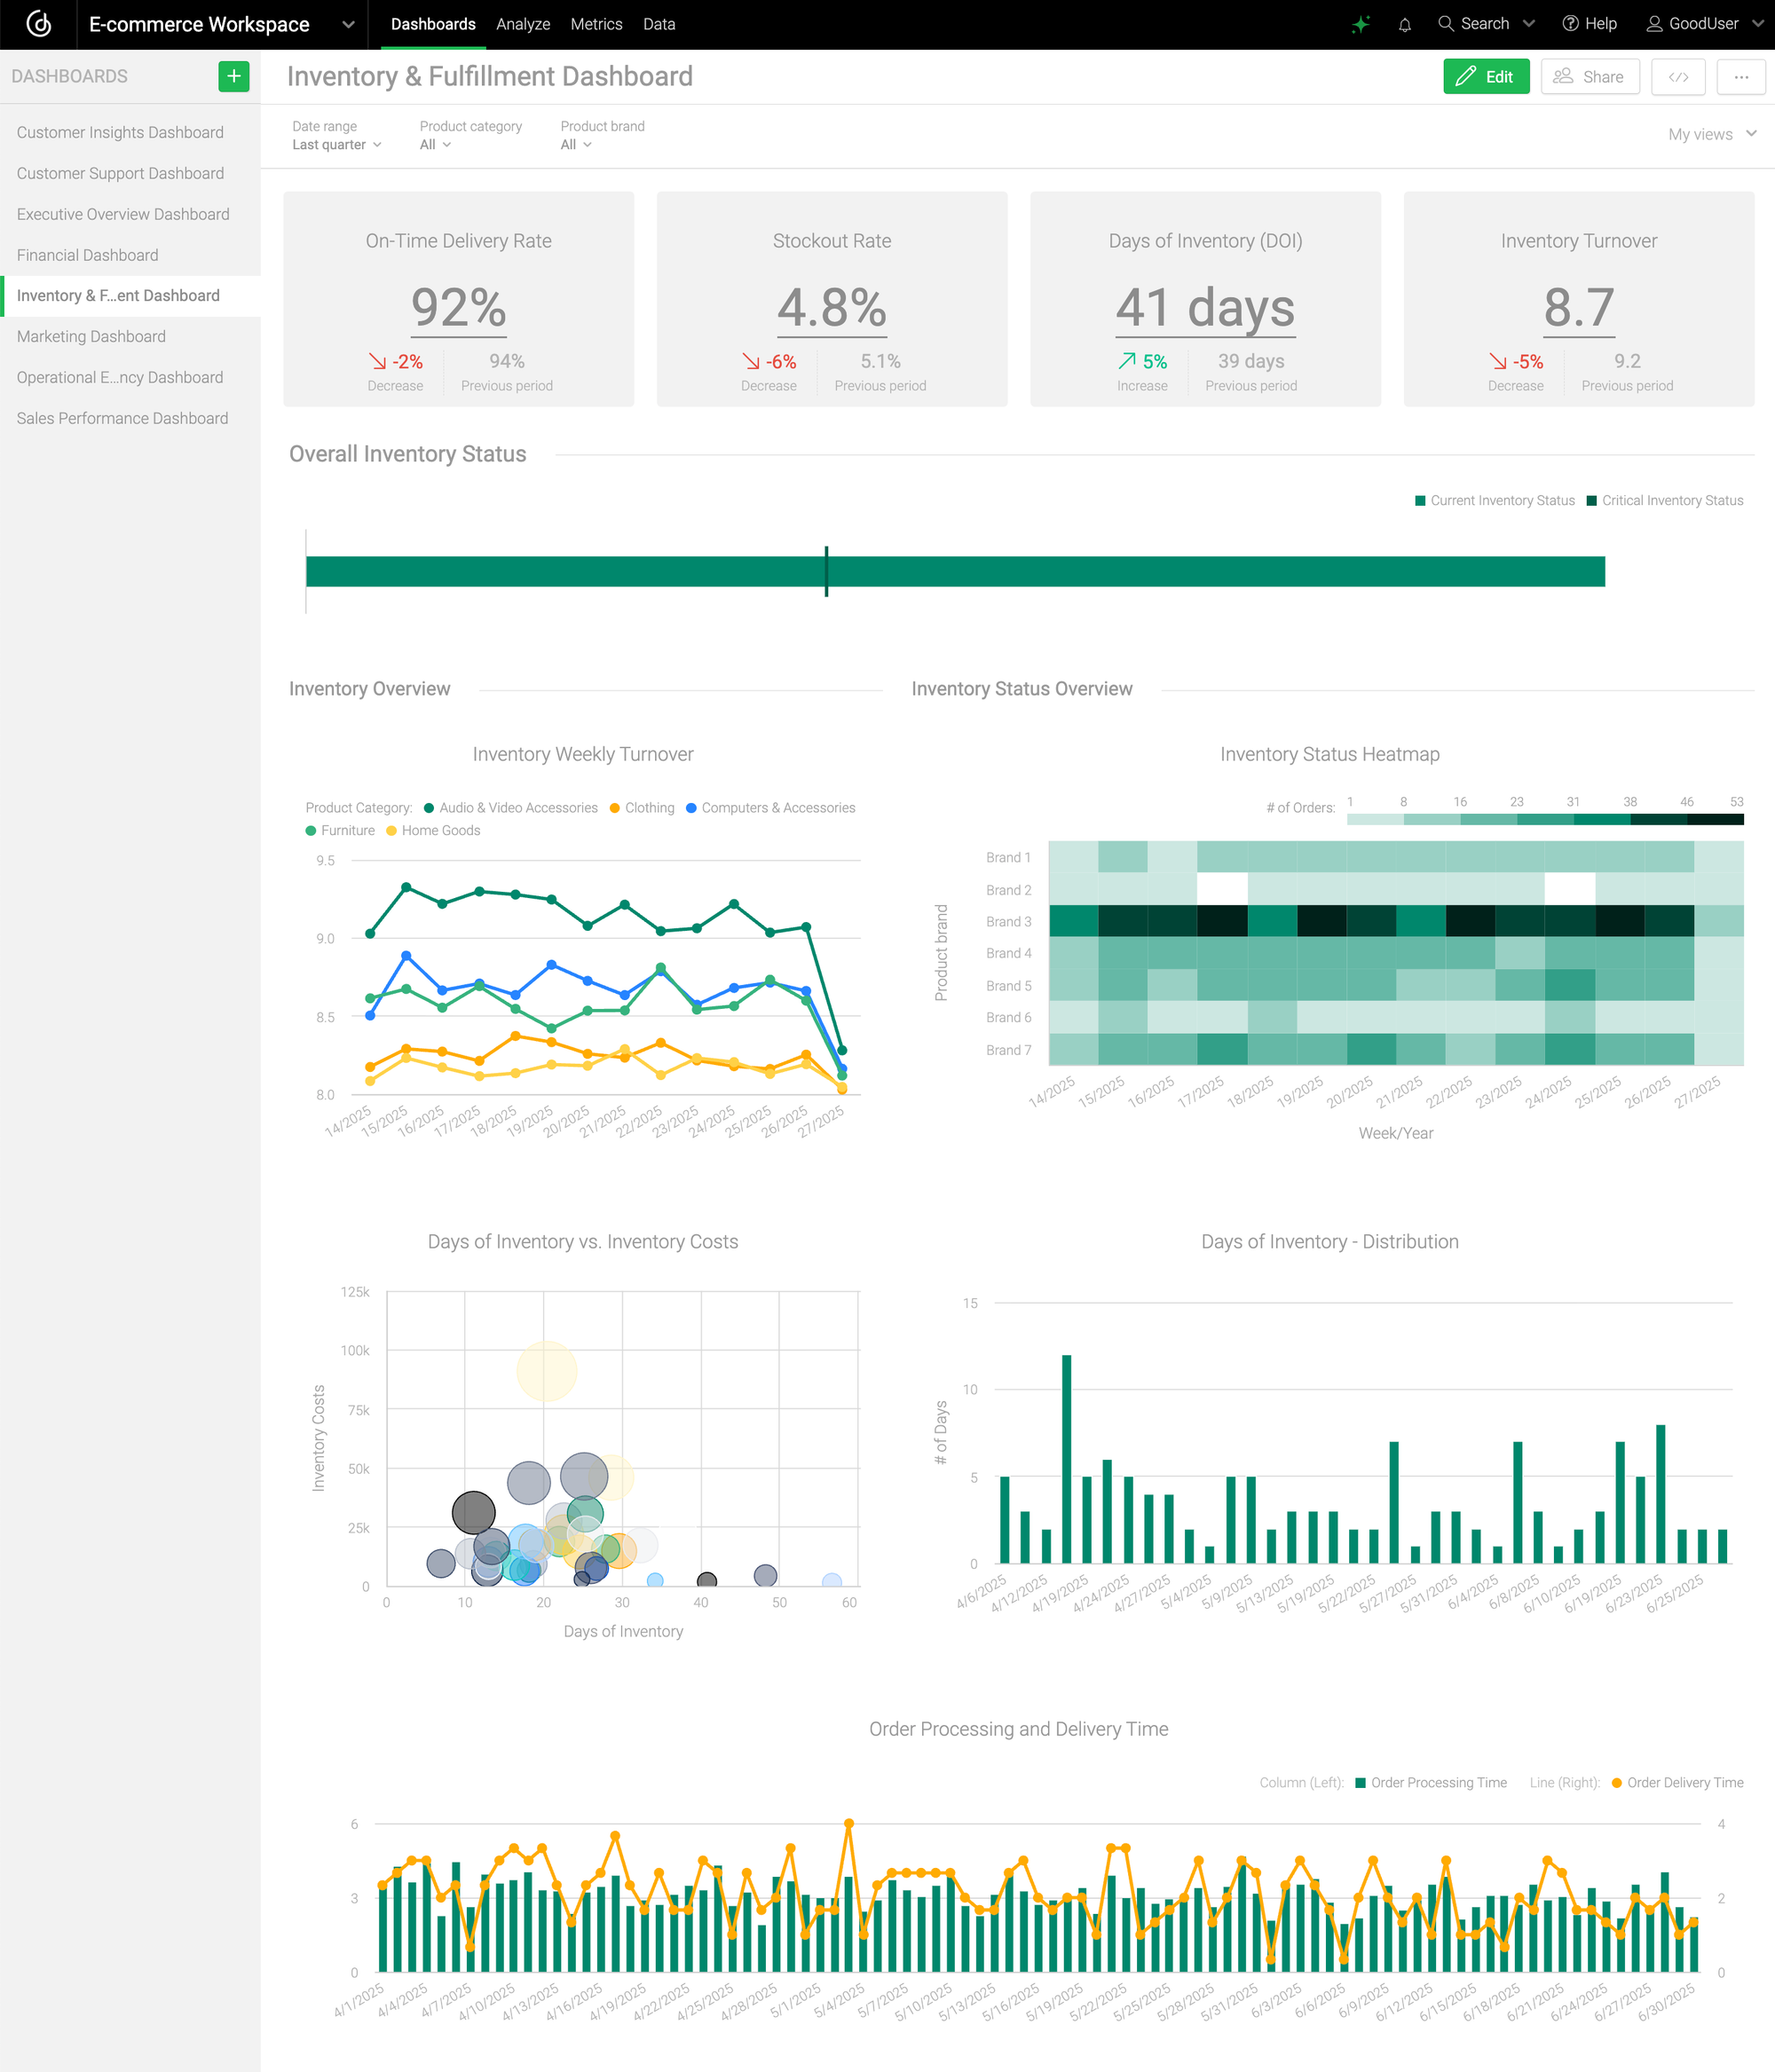Click the Edit button
1775x2072 pixels.
pos(1486,76)
